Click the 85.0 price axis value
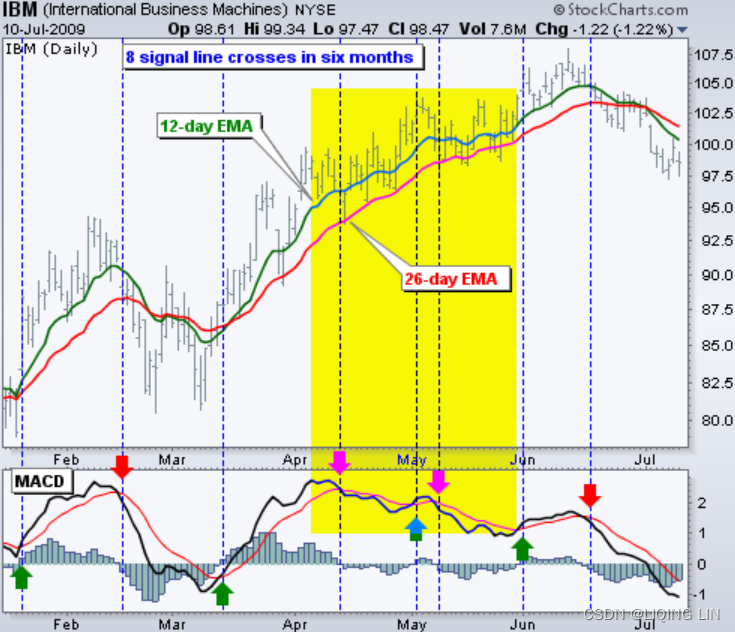 [x=717, y=346]
